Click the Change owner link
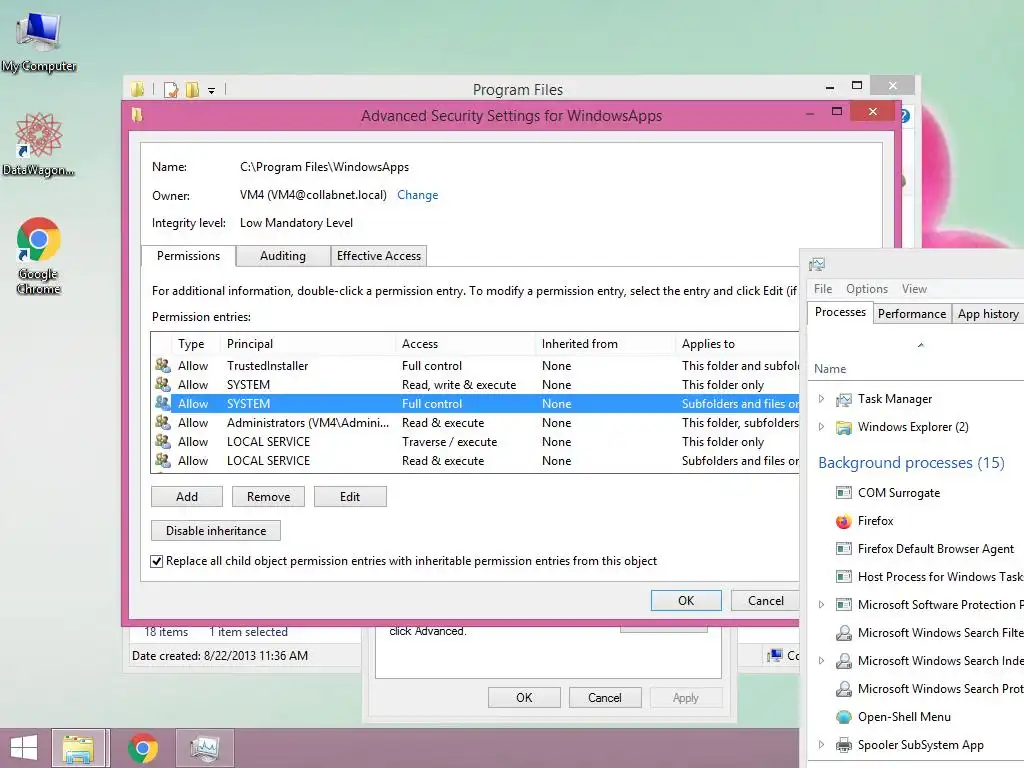This screenshot has width=1024, height=768. [x=417, y=195]
